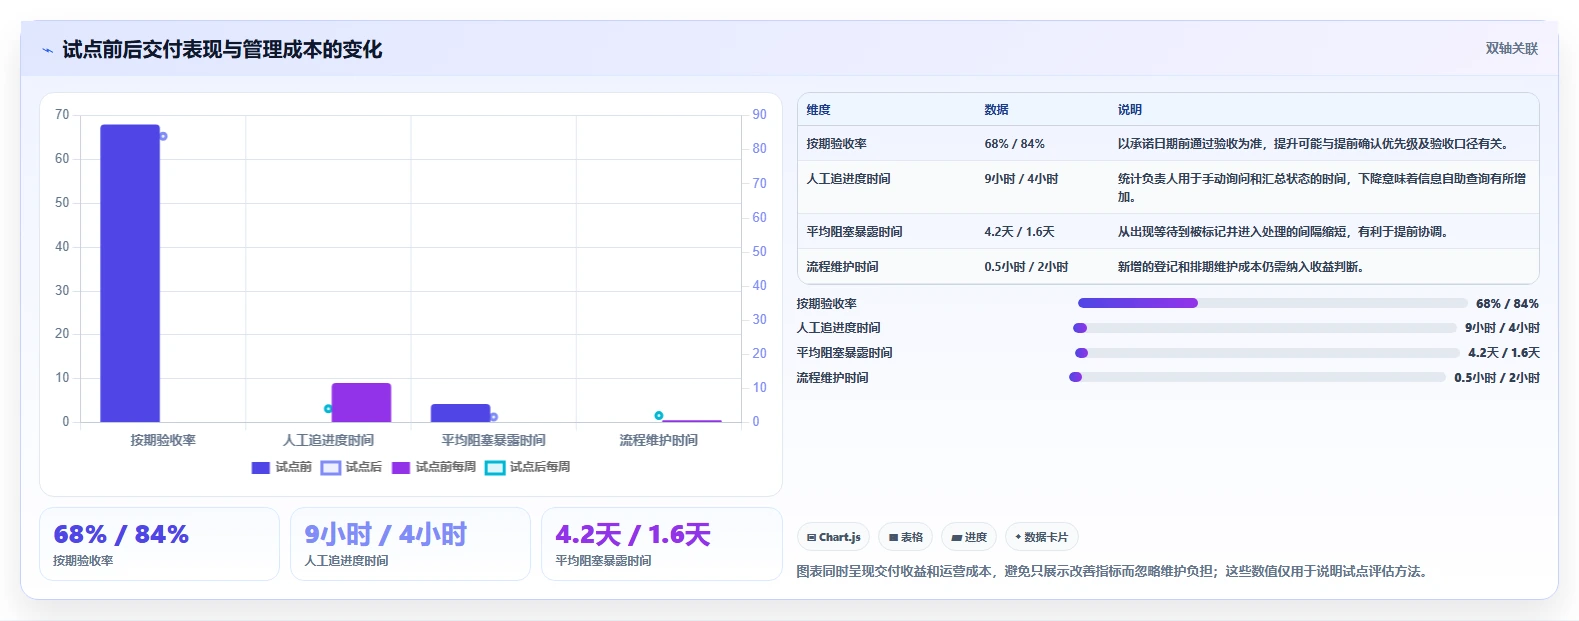Click the 按期验收率 table row label

point(837,144)
